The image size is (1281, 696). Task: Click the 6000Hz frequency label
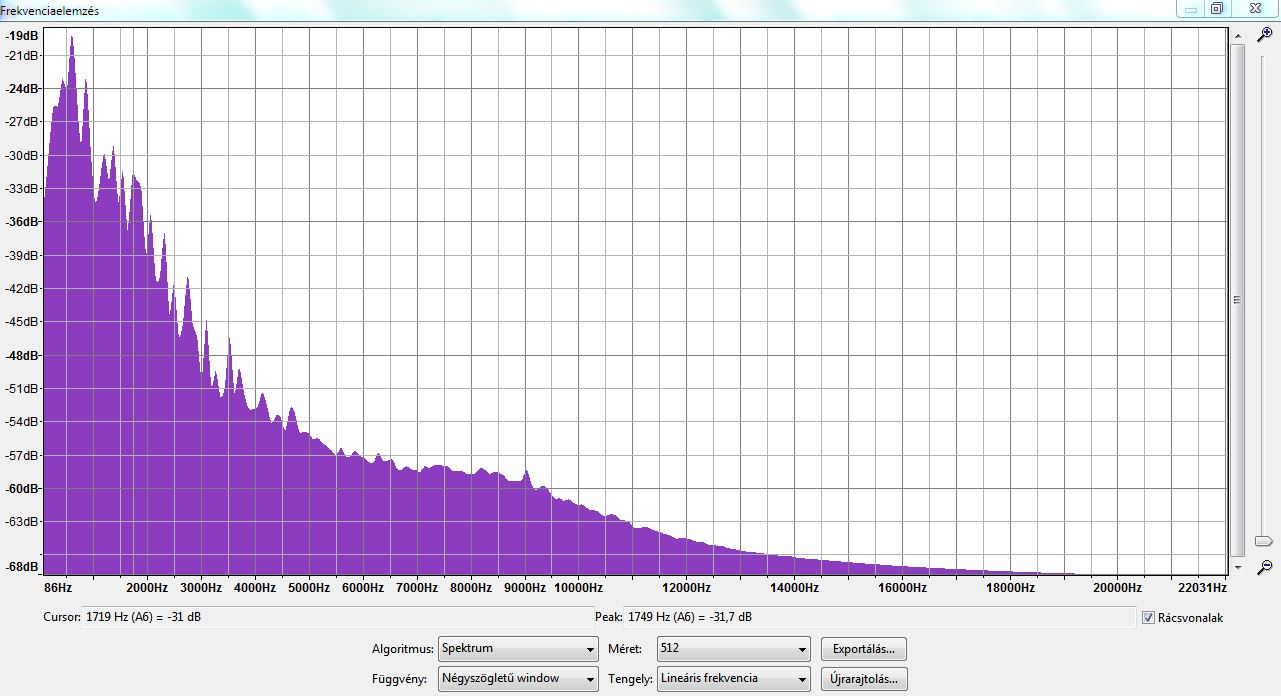363,588
